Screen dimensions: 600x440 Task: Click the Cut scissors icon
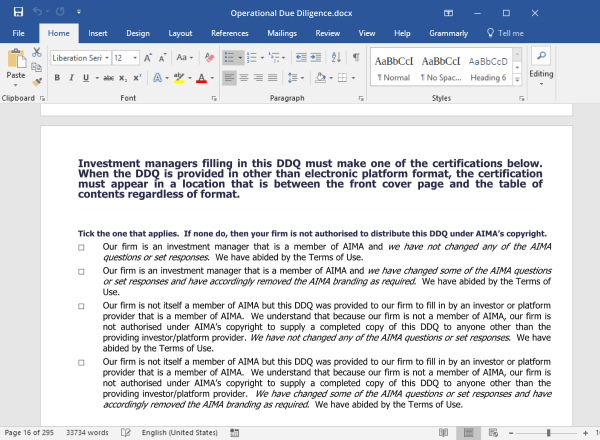(x=37, y=52)
